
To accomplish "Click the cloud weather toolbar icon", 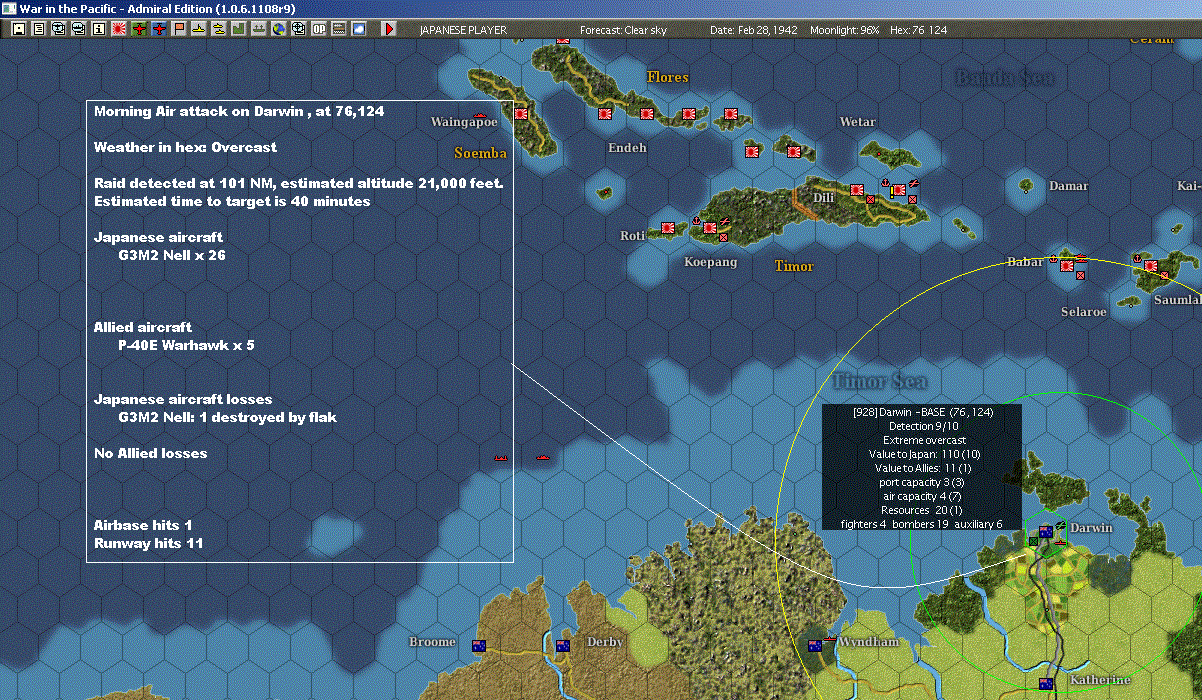I will [x=359, y=29].
